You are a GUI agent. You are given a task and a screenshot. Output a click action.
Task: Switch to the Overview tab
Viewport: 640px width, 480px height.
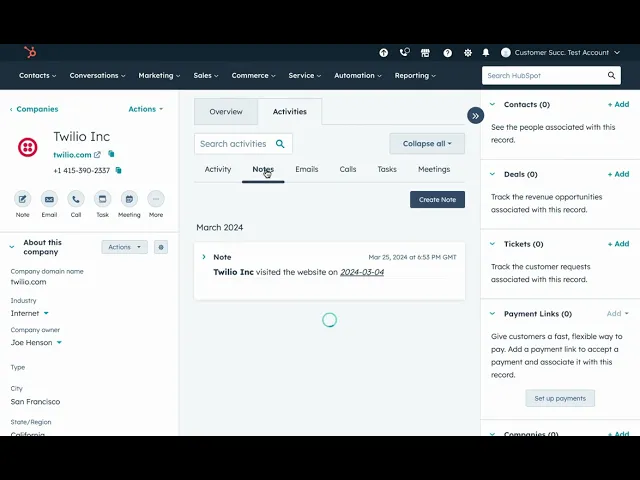226,111
